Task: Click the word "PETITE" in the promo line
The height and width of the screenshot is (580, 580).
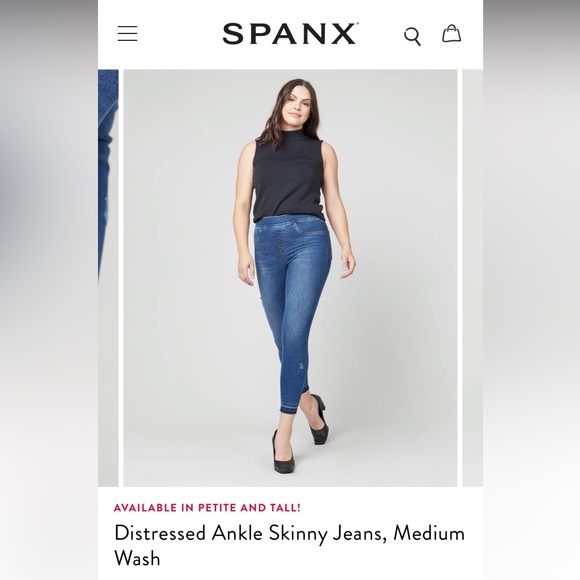Action: [x=218, y=508]
